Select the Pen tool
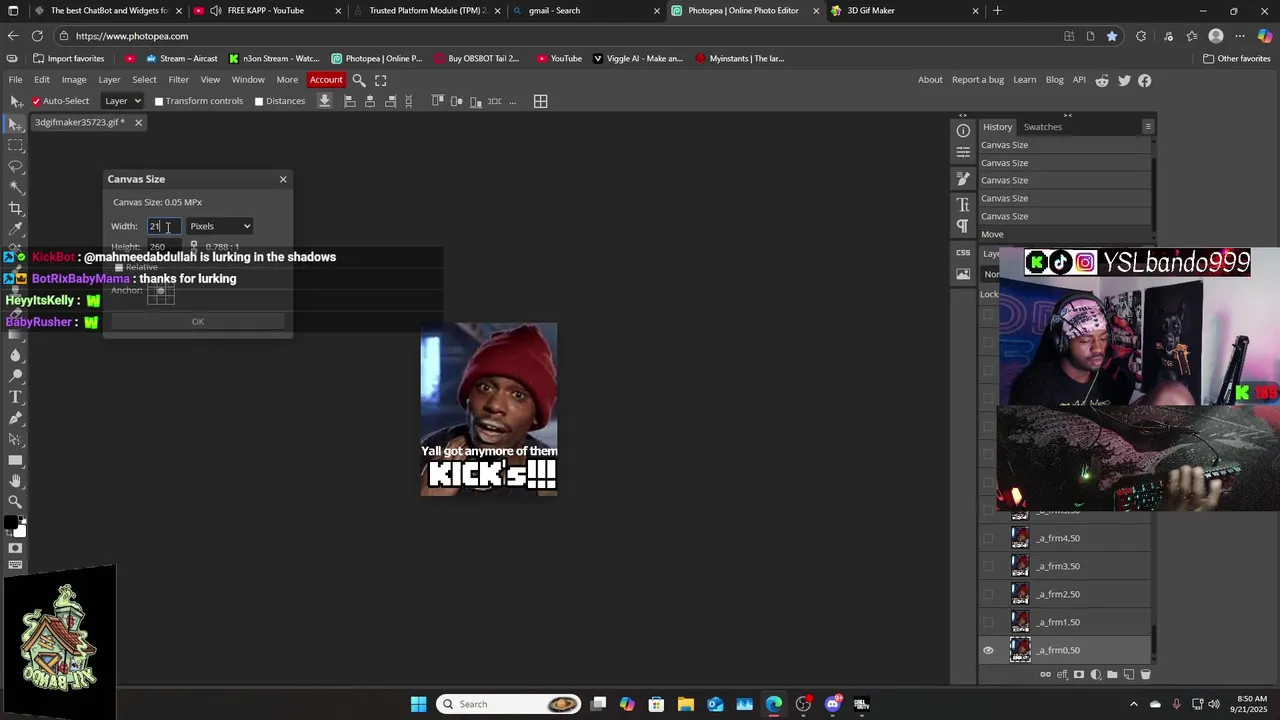This screenshot has width=1280, height=720. tap(16, 418)
